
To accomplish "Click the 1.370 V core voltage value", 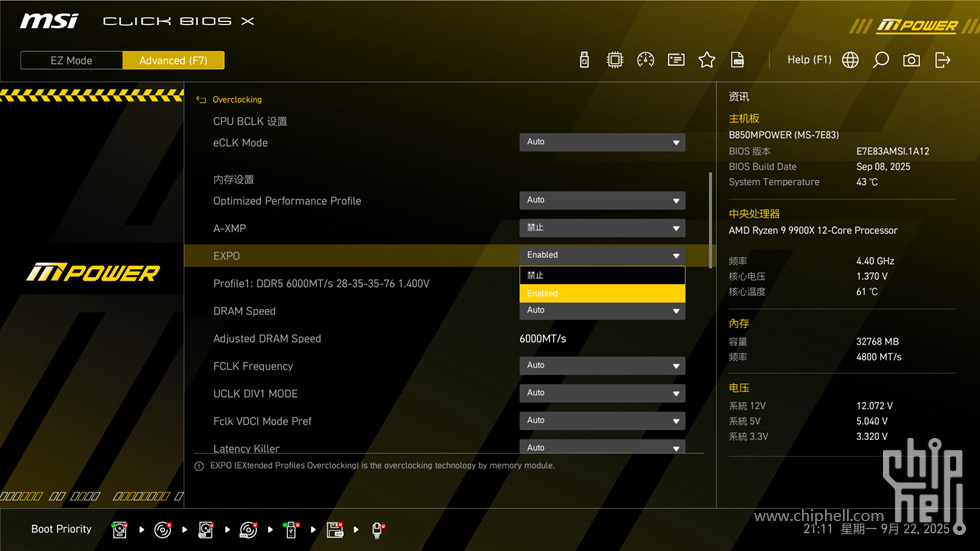I will 872,276.
